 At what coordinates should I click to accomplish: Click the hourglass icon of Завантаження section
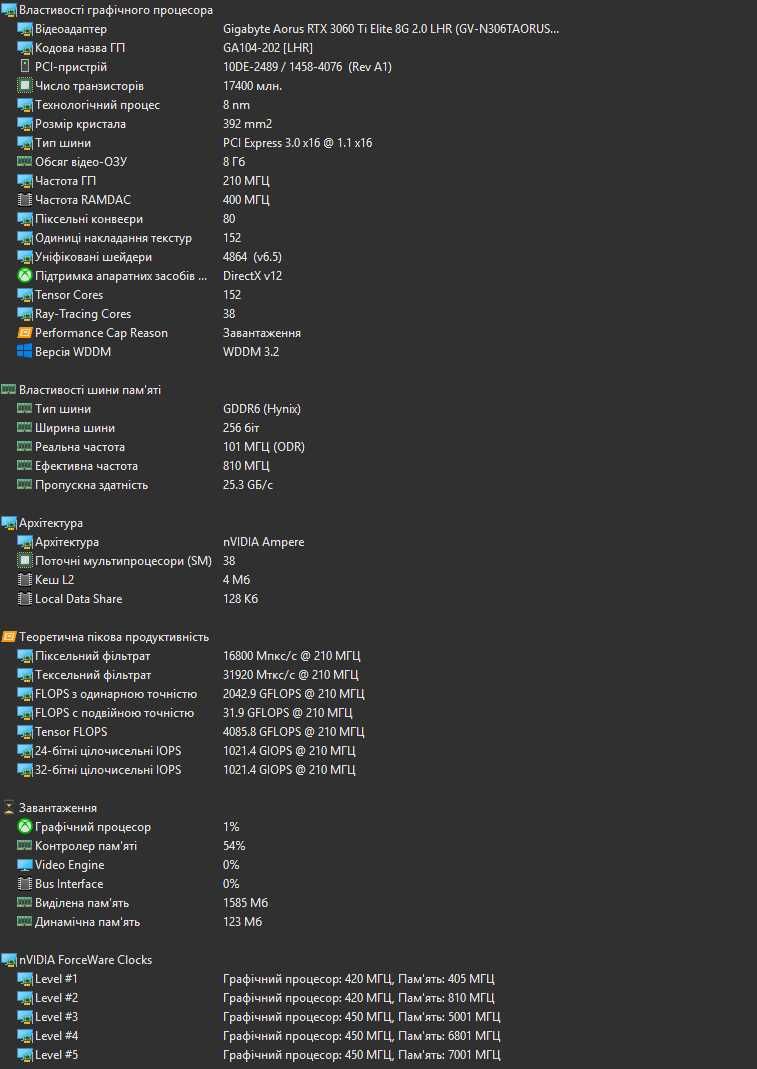point(8,808)
